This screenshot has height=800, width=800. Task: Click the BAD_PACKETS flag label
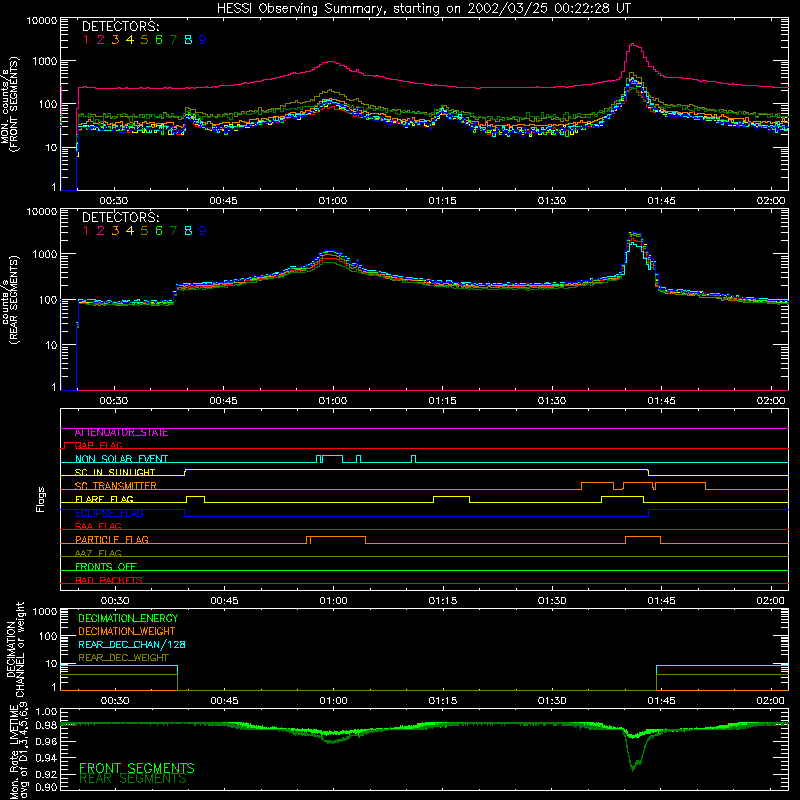click(109, 580)
